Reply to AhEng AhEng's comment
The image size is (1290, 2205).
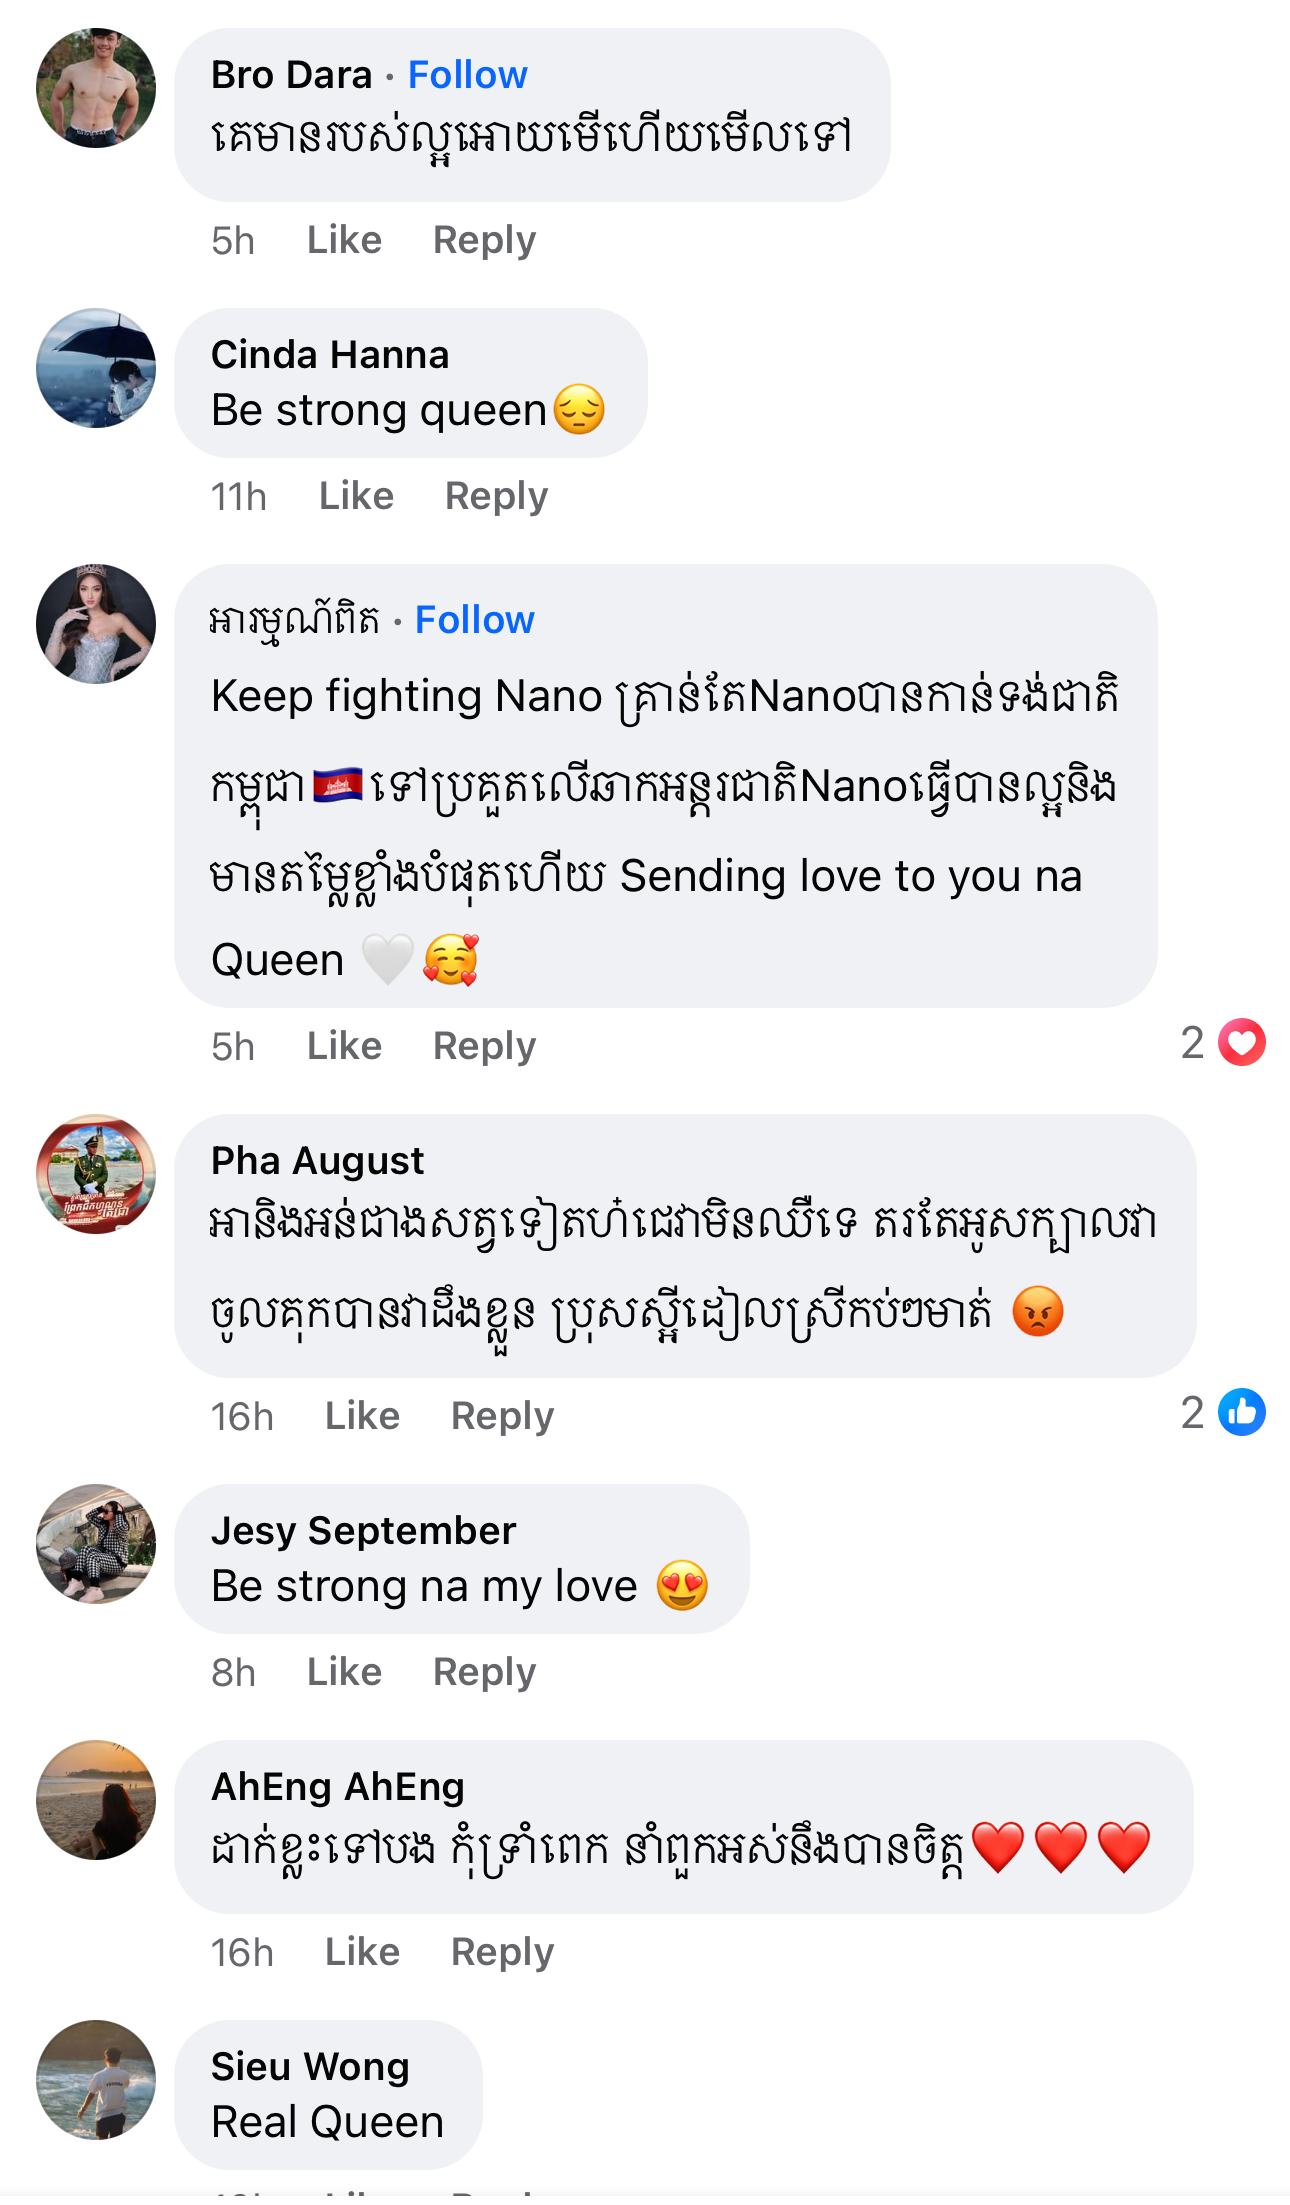pos(502,1952)
